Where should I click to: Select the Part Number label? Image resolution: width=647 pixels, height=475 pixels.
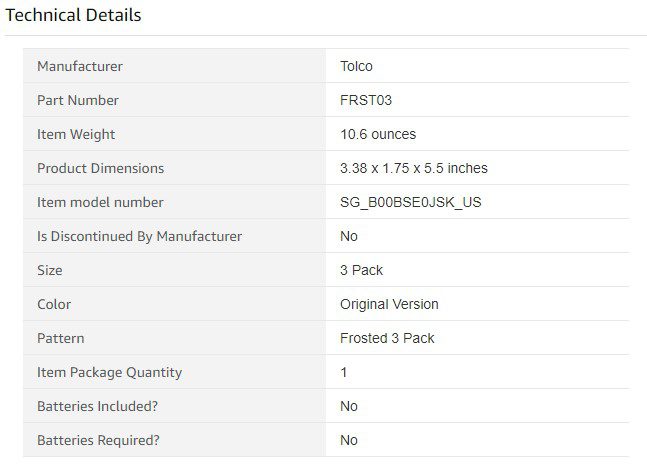coord(78,100)
